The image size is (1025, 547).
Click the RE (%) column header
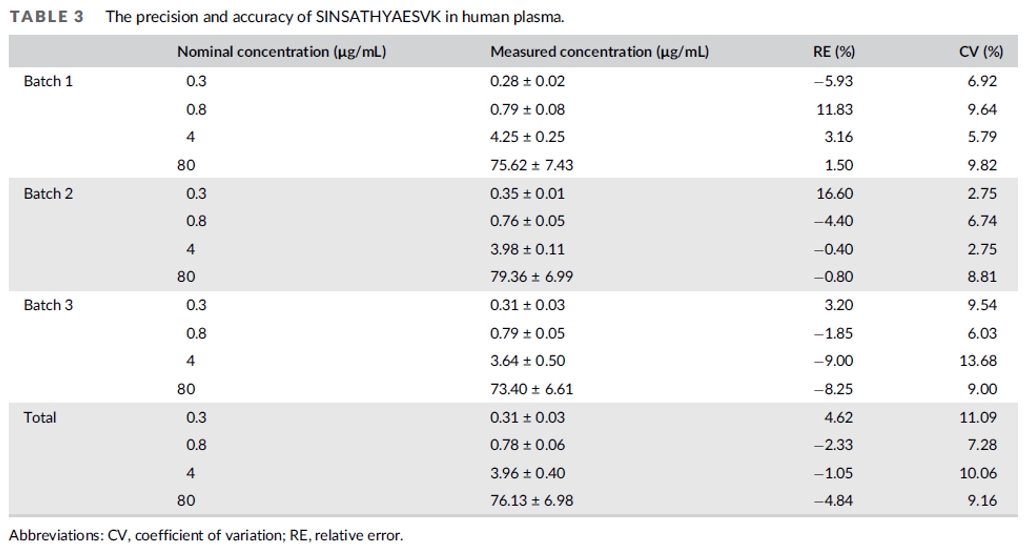point(833,52)
